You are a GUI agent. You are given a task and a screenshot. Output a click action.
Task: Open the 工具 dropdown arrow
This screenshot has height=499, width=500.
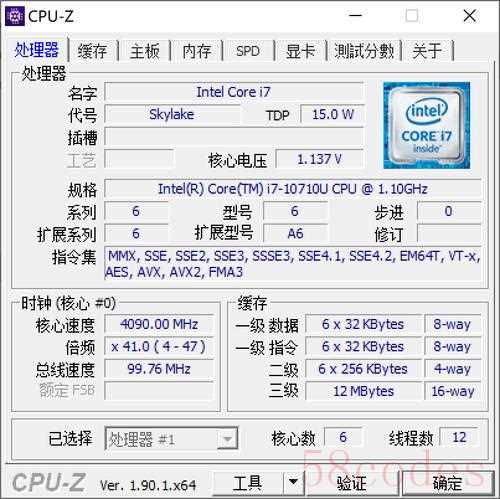[x=293, y=482]
